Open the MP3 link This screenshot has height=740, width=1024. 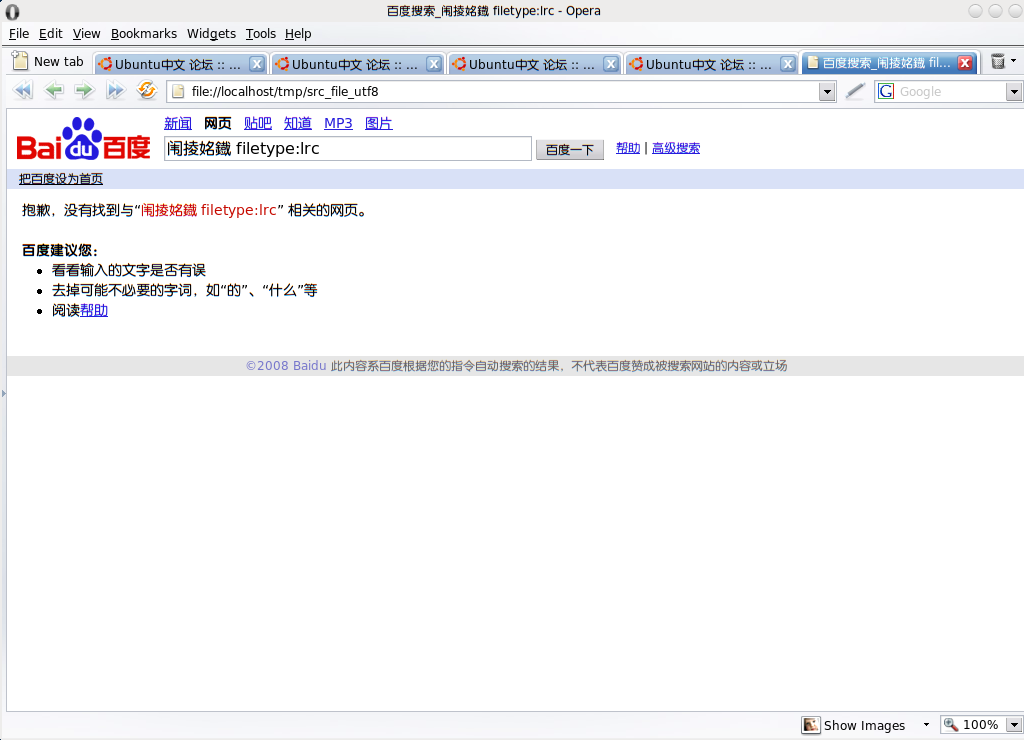click(x=338, y=123)
